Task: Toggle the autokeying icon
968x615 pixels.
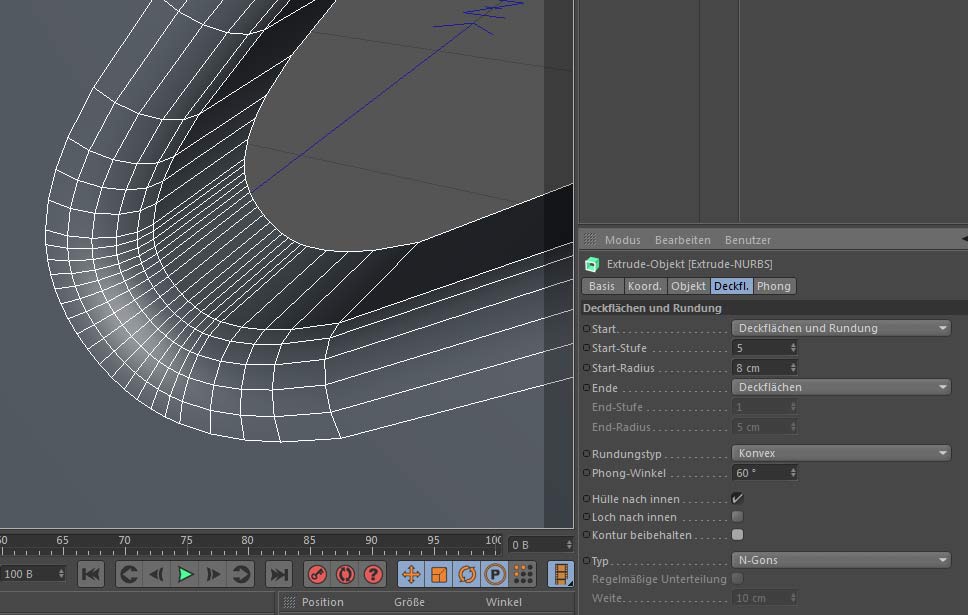Action: 345,574
